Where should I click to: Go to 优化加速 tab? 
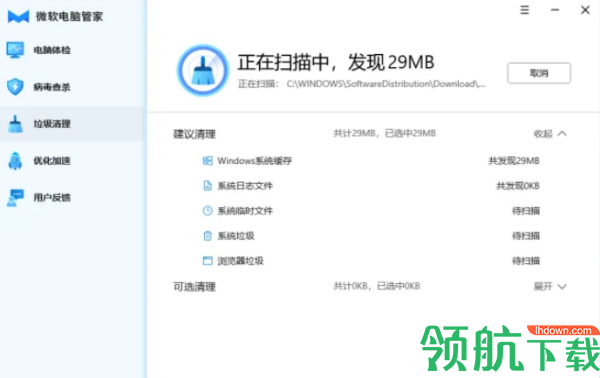(x=52, y=161)
